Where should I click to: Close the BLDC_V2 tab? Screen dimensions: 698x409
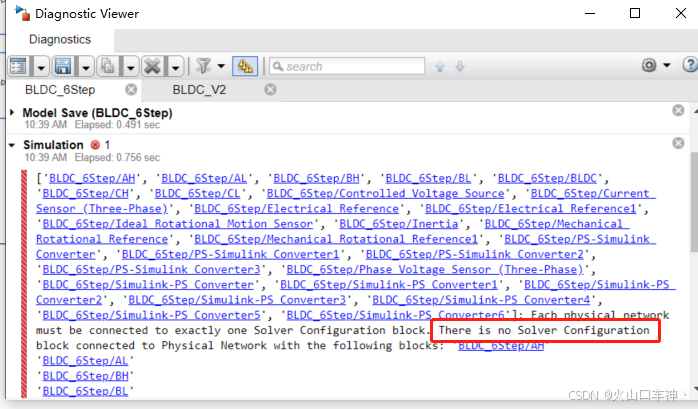pos(270,90)
